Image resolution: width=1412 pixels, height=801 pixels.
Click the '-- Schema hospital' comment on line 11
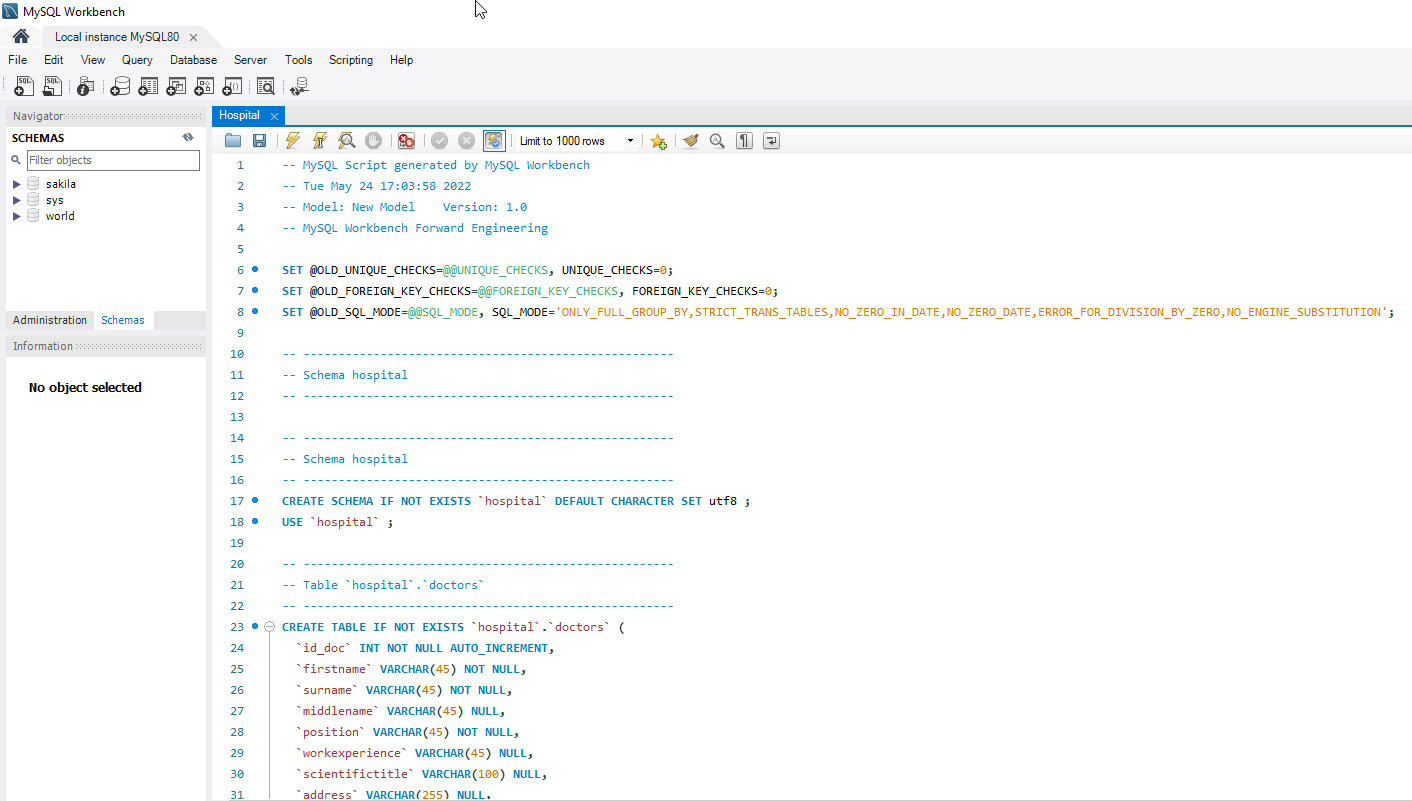345,375
